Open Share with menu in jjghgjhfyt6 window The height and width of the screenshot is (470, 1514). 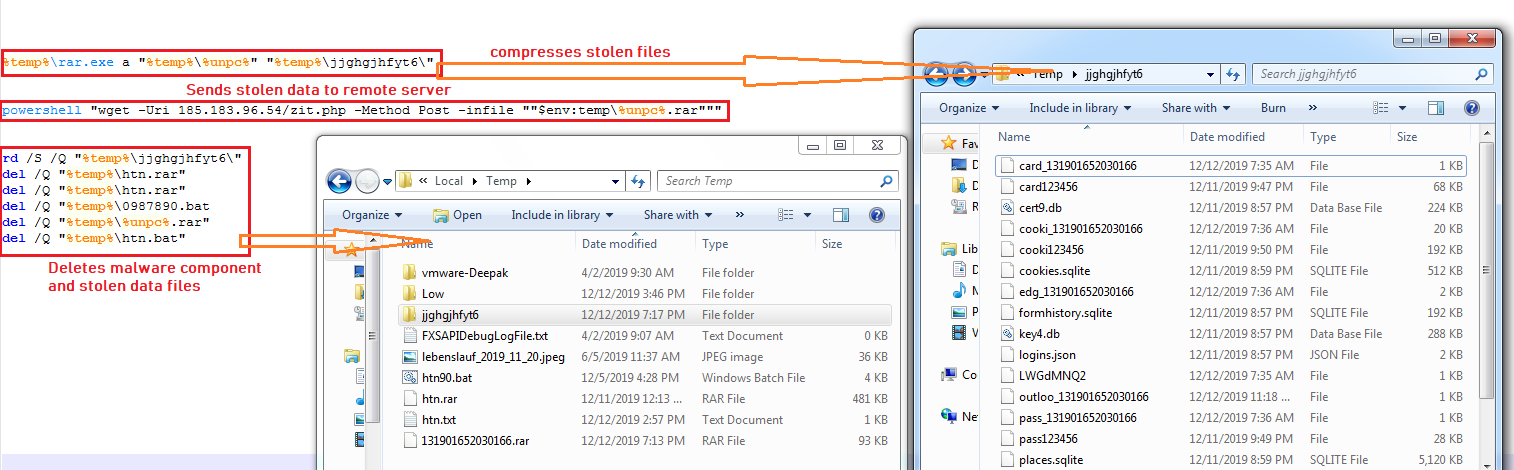1195,108
